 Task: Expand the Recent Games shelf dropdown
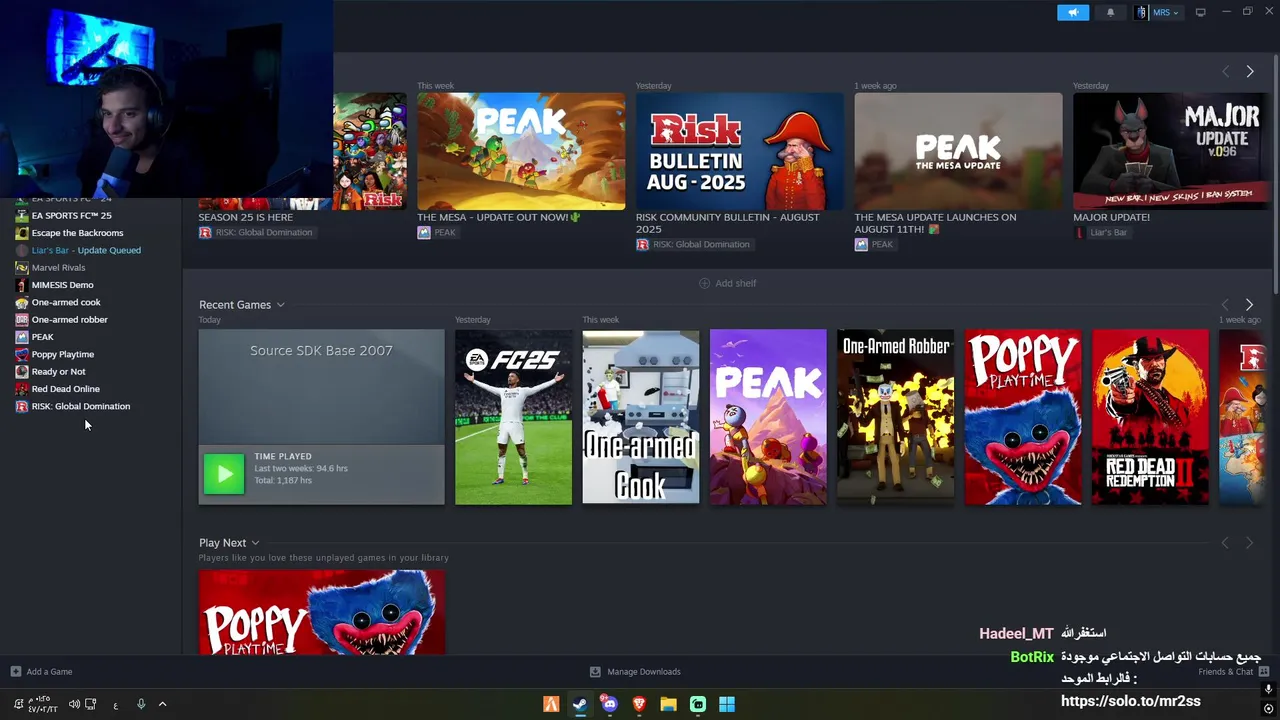280,305
